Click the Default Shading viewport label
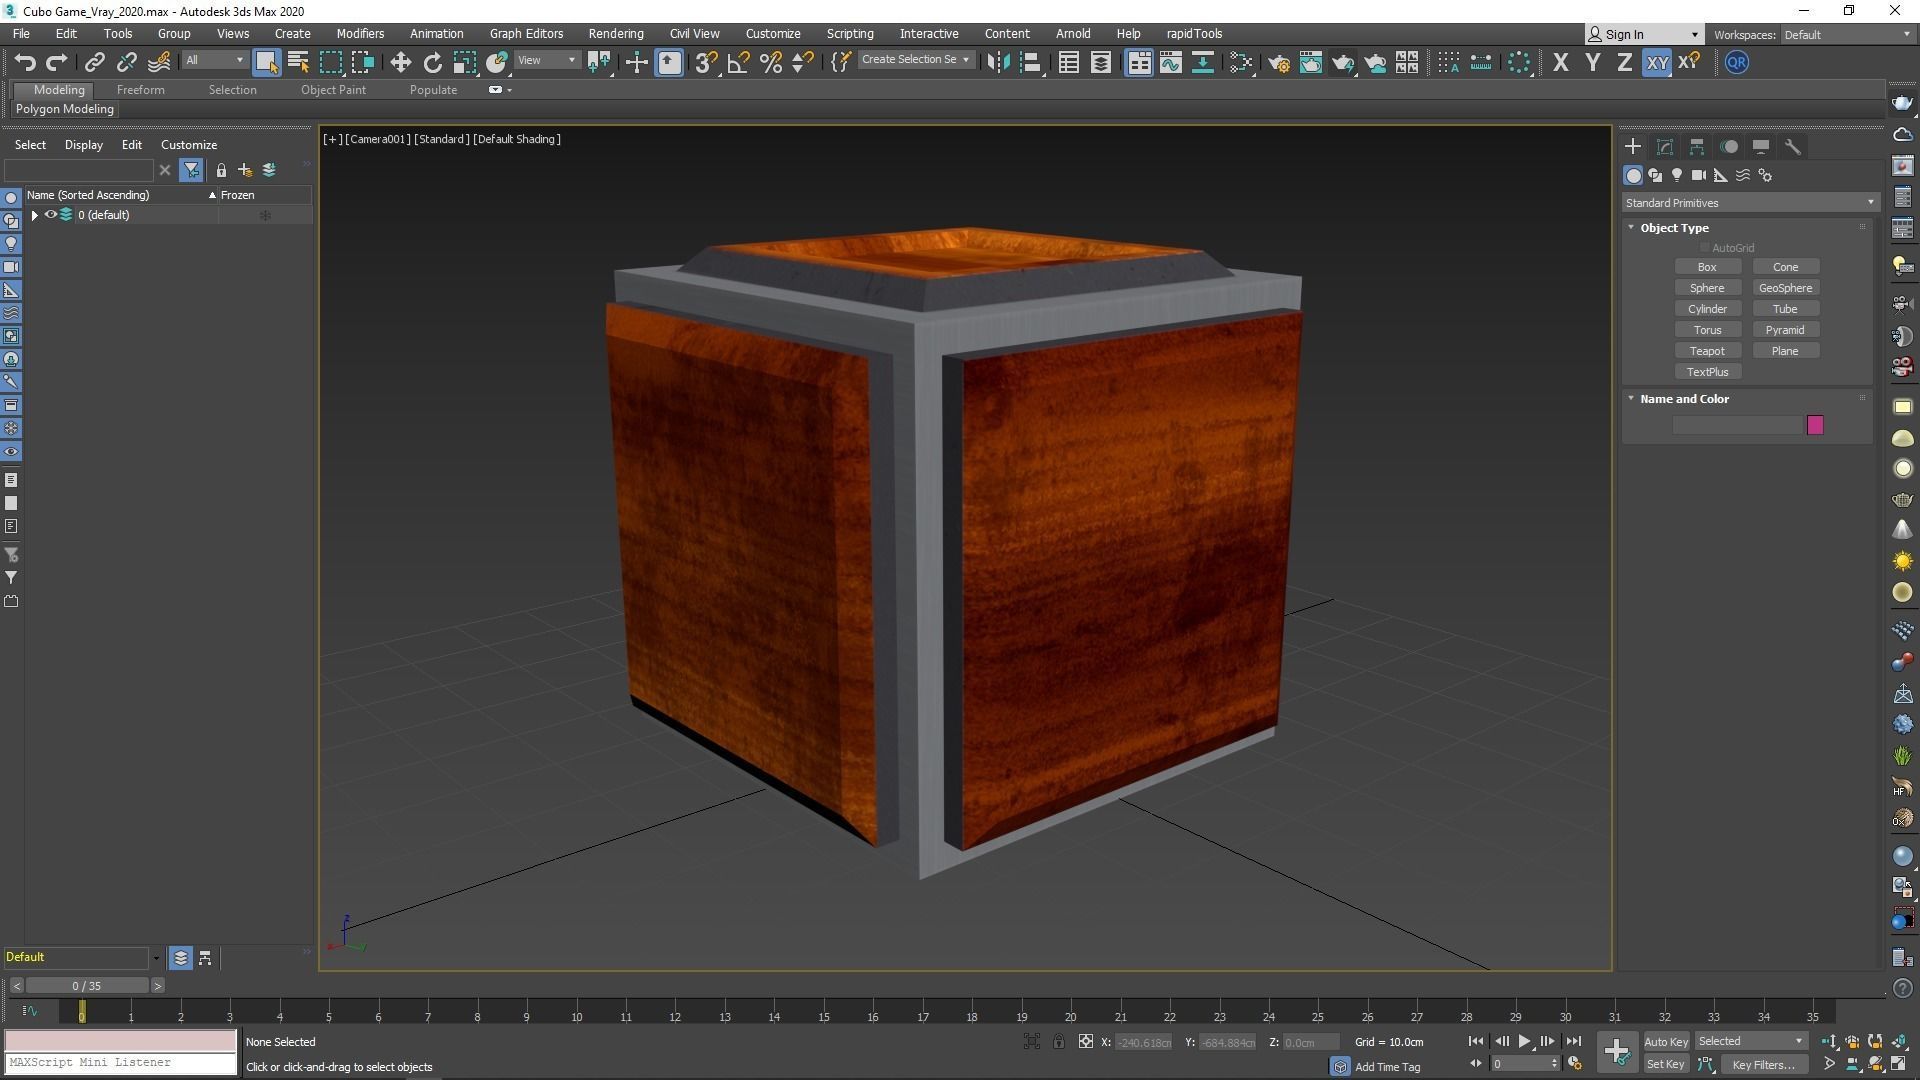The width and height of the screenshot is (1920, 1080). tap(517, 139)
